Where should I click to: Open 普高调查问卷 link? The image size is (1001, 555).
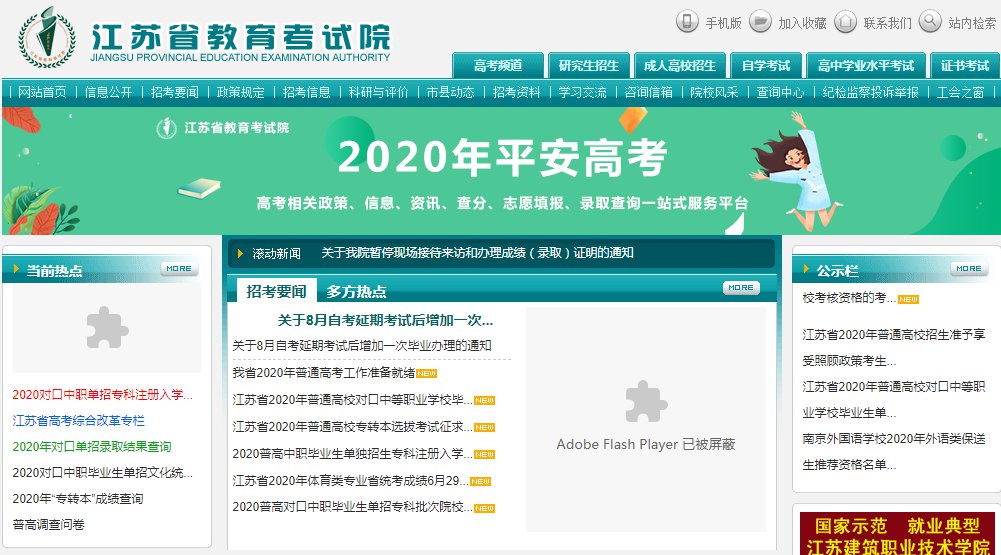pyautogui.click(x=49, y=524)
